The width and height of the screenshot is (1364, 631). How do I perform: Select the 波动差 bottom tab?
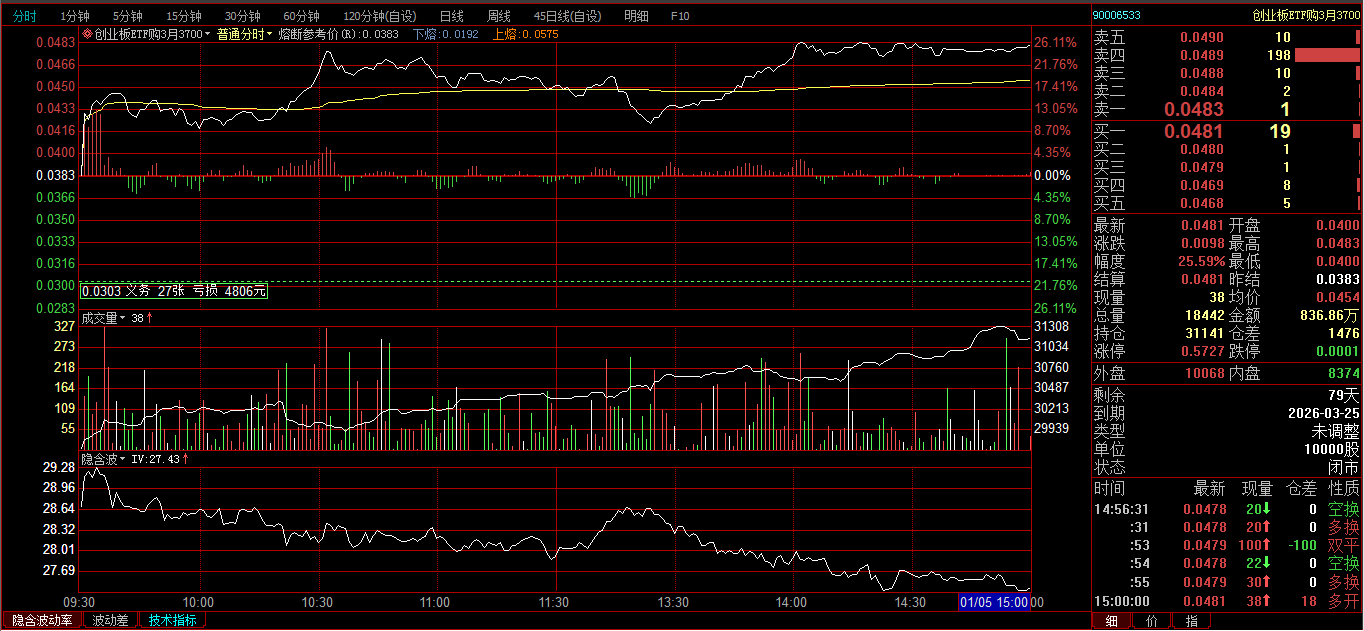(x=110, y=620)
